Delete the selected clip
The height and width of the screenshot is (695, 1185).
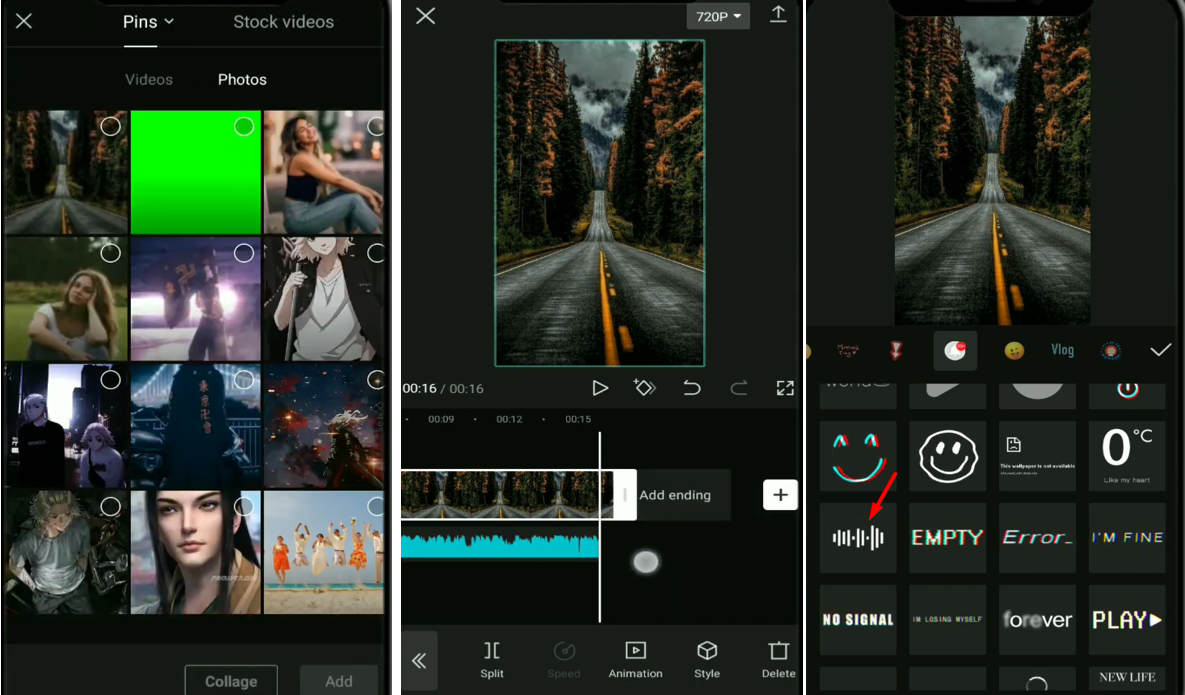(778, 660)
